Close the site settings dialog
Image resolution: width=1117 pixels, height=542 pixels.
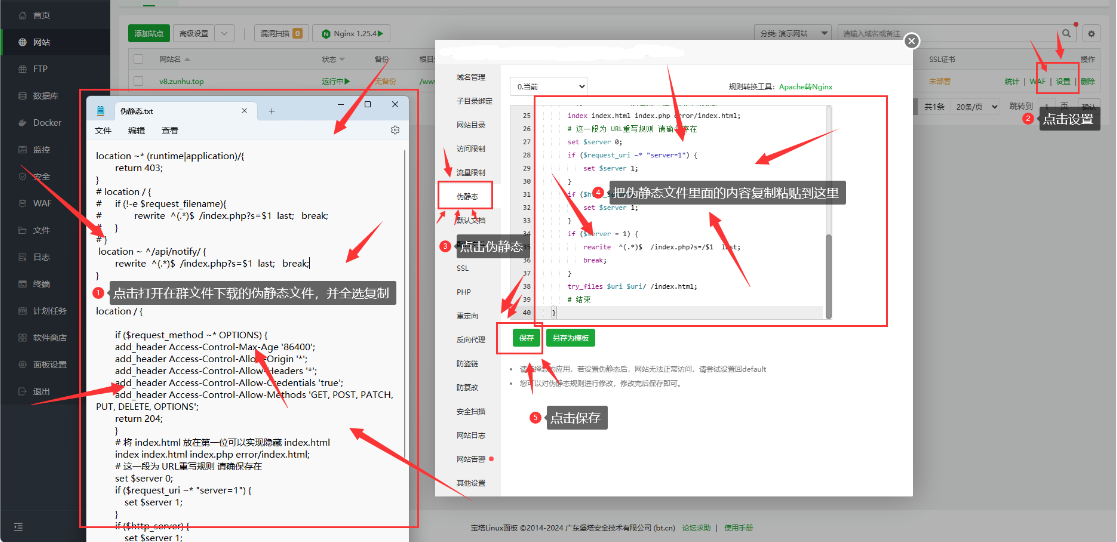(x=910, y=41)
